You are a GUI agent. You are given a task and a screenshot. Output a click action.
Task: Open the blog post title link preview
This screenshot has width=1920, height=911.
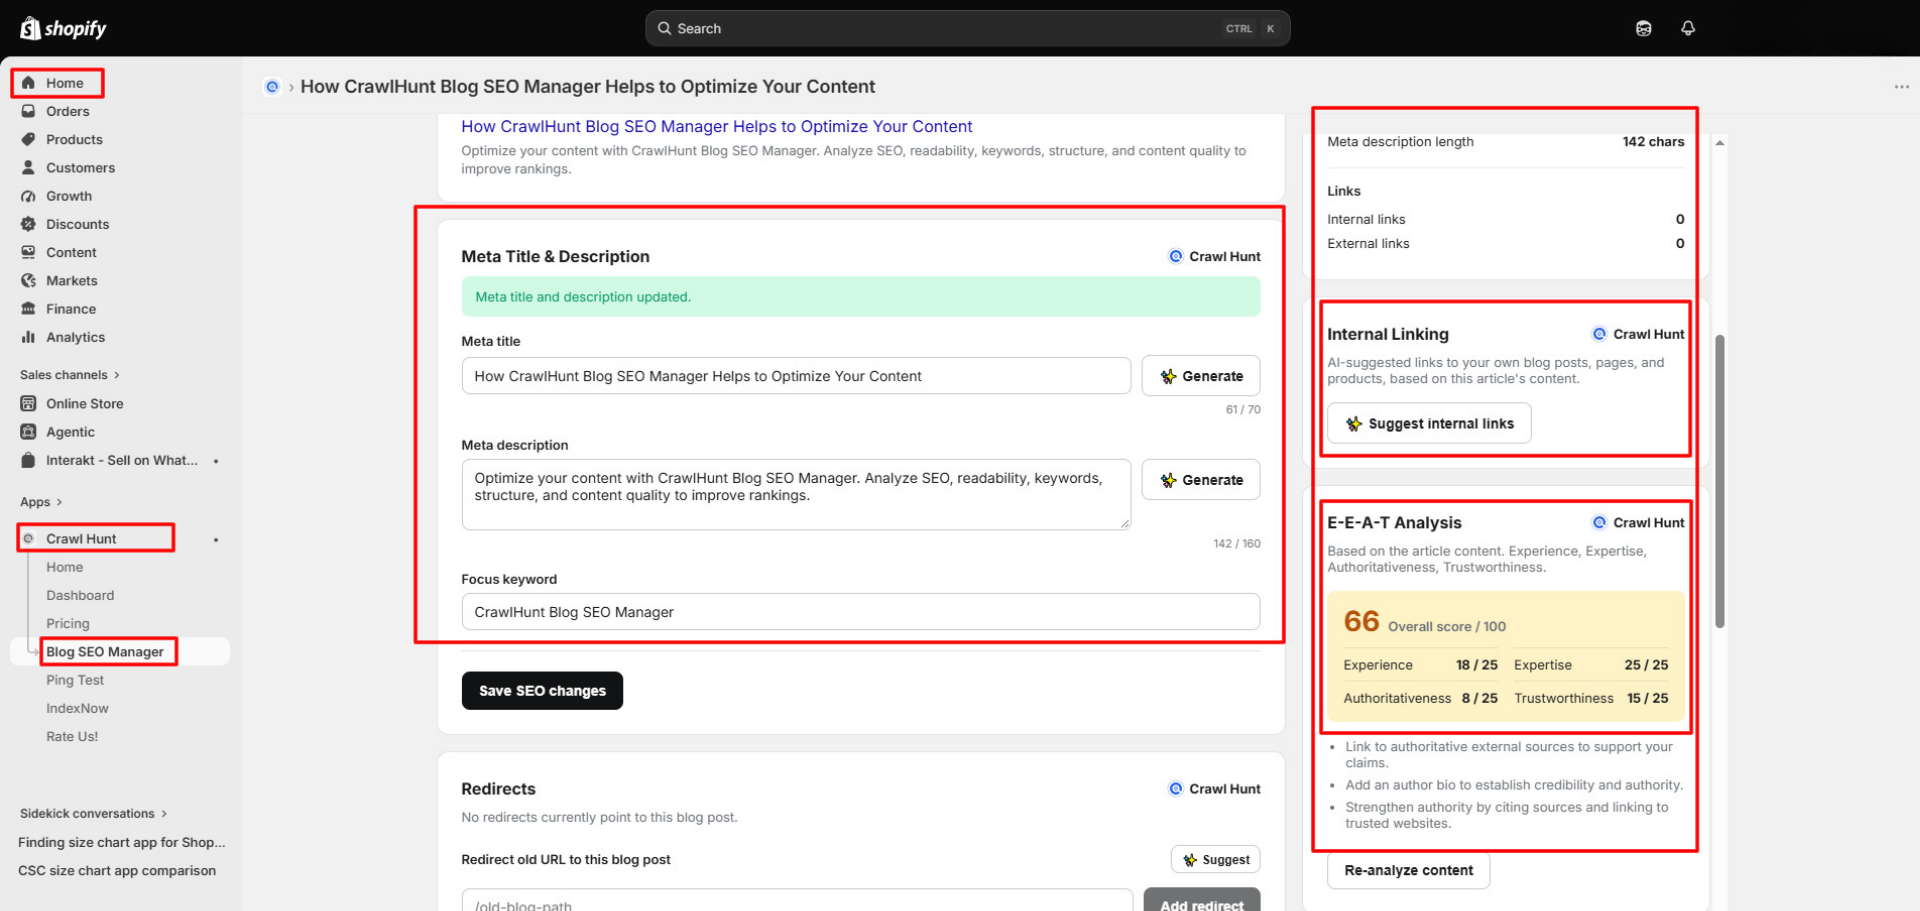tap(716, 126)
